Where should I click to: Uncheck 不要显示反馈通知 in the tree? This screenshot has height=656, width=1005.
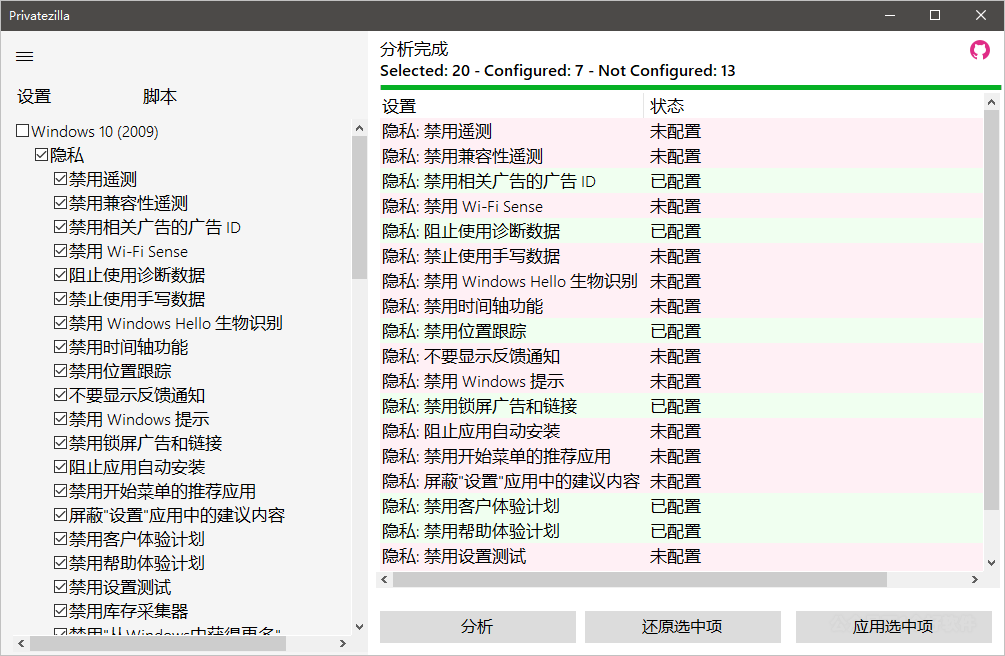pos(61,395)
